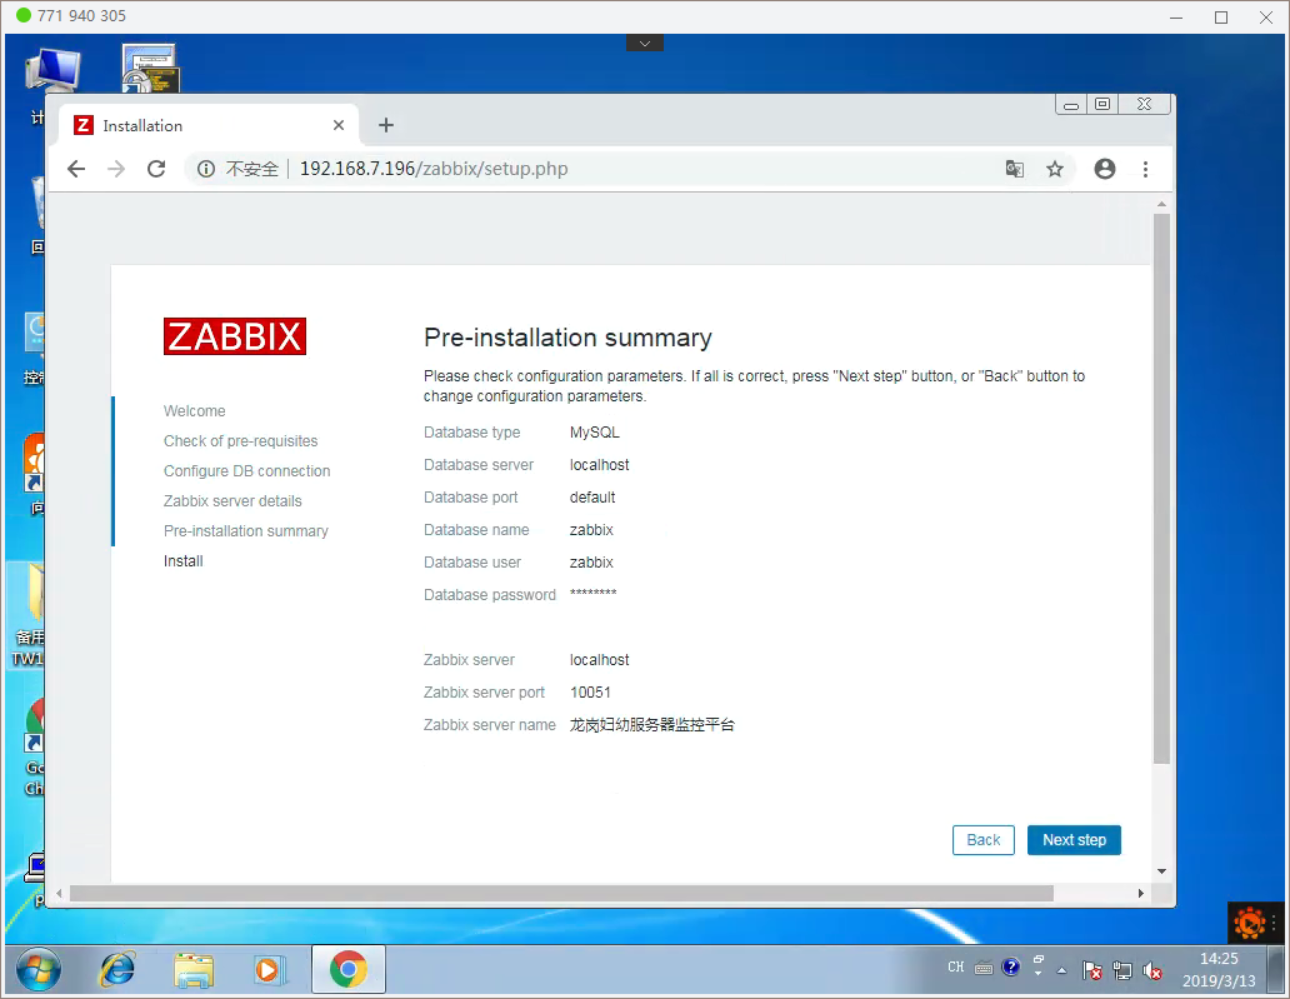
Task: Launch Internet Explorer from the taskbar
Action: 117,970
